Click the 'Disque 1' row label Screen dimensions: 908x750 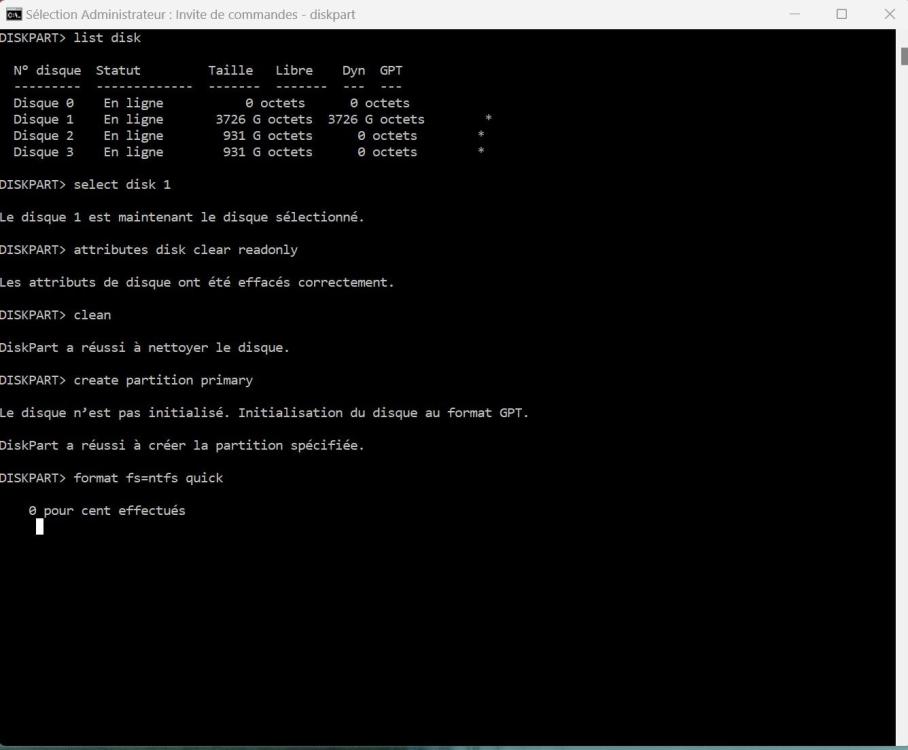coord(43,119)
